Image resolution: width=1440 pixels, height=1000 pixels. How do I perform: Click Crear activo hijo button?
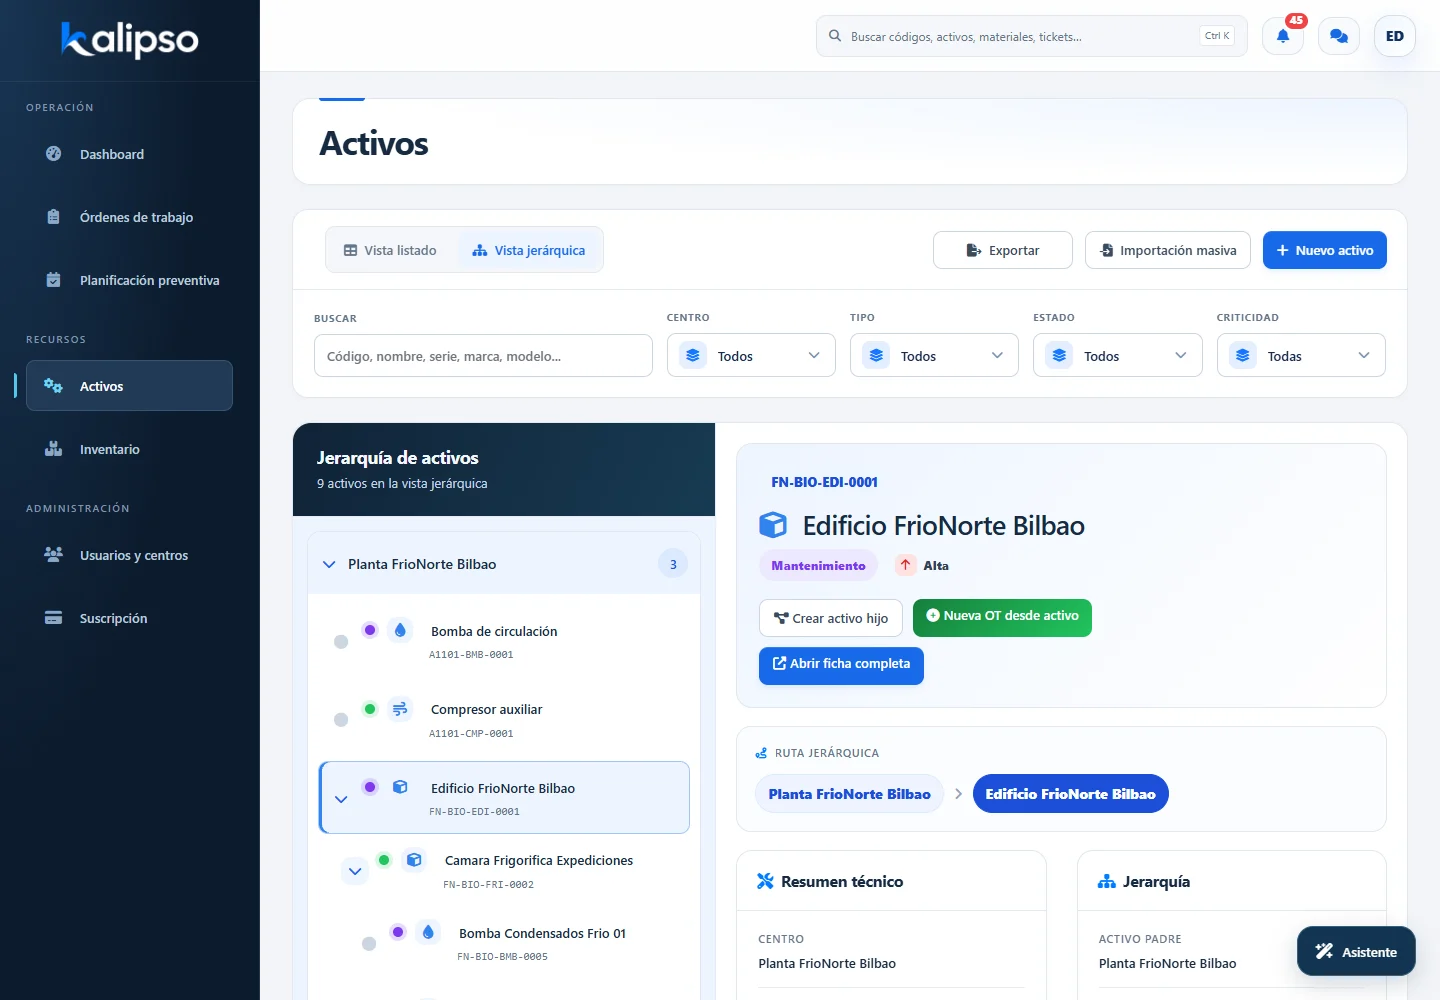[x=831, y=618]
